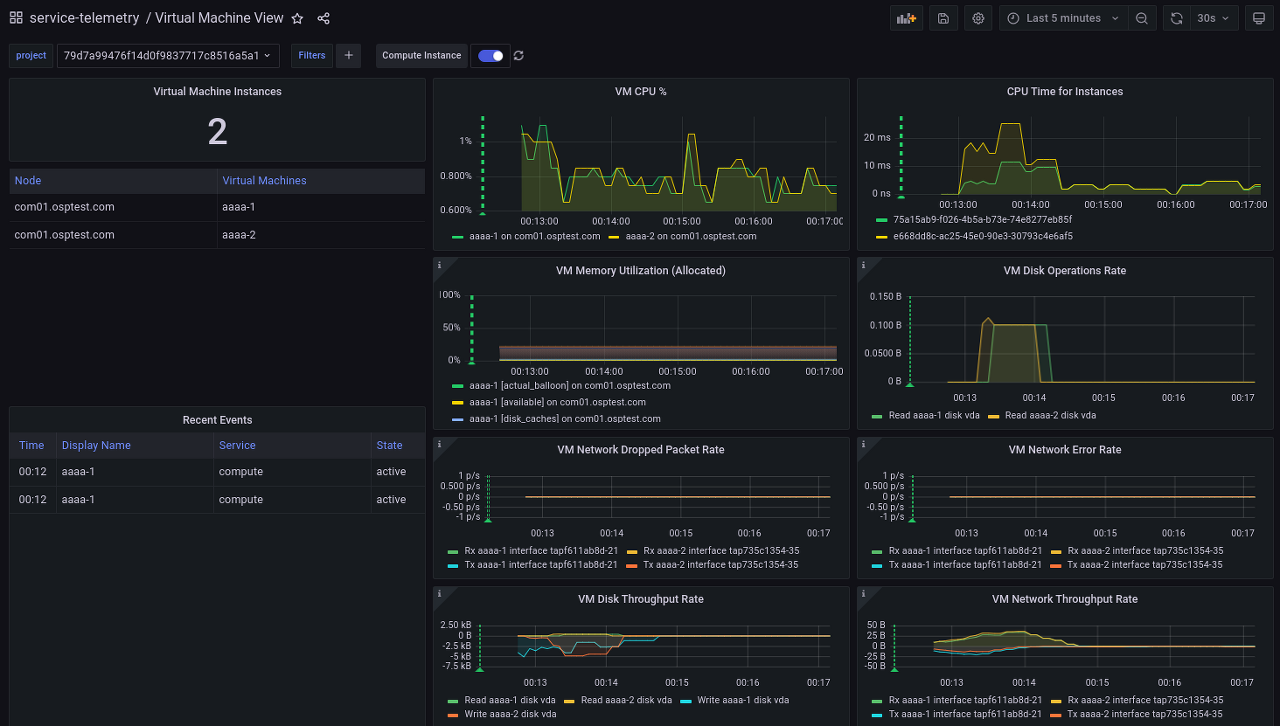Toggle Tx aaaa-2 tap735c1354-35 in Dropped Packet

tap(720, 565)
